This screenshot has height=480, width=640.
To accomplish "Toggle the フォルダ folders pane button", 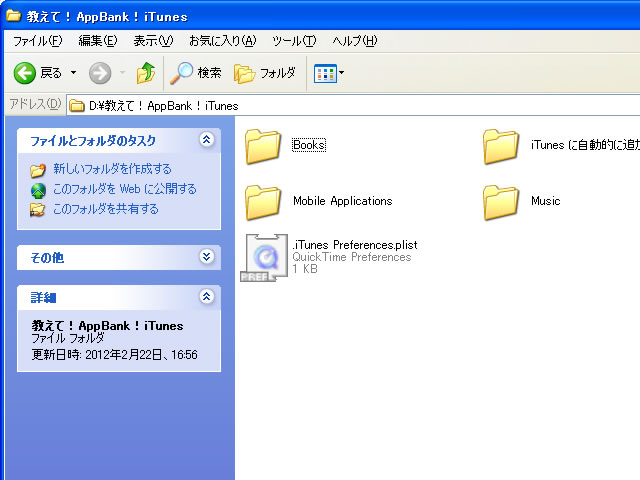I will pyautogui.click(x=264, y=73).
